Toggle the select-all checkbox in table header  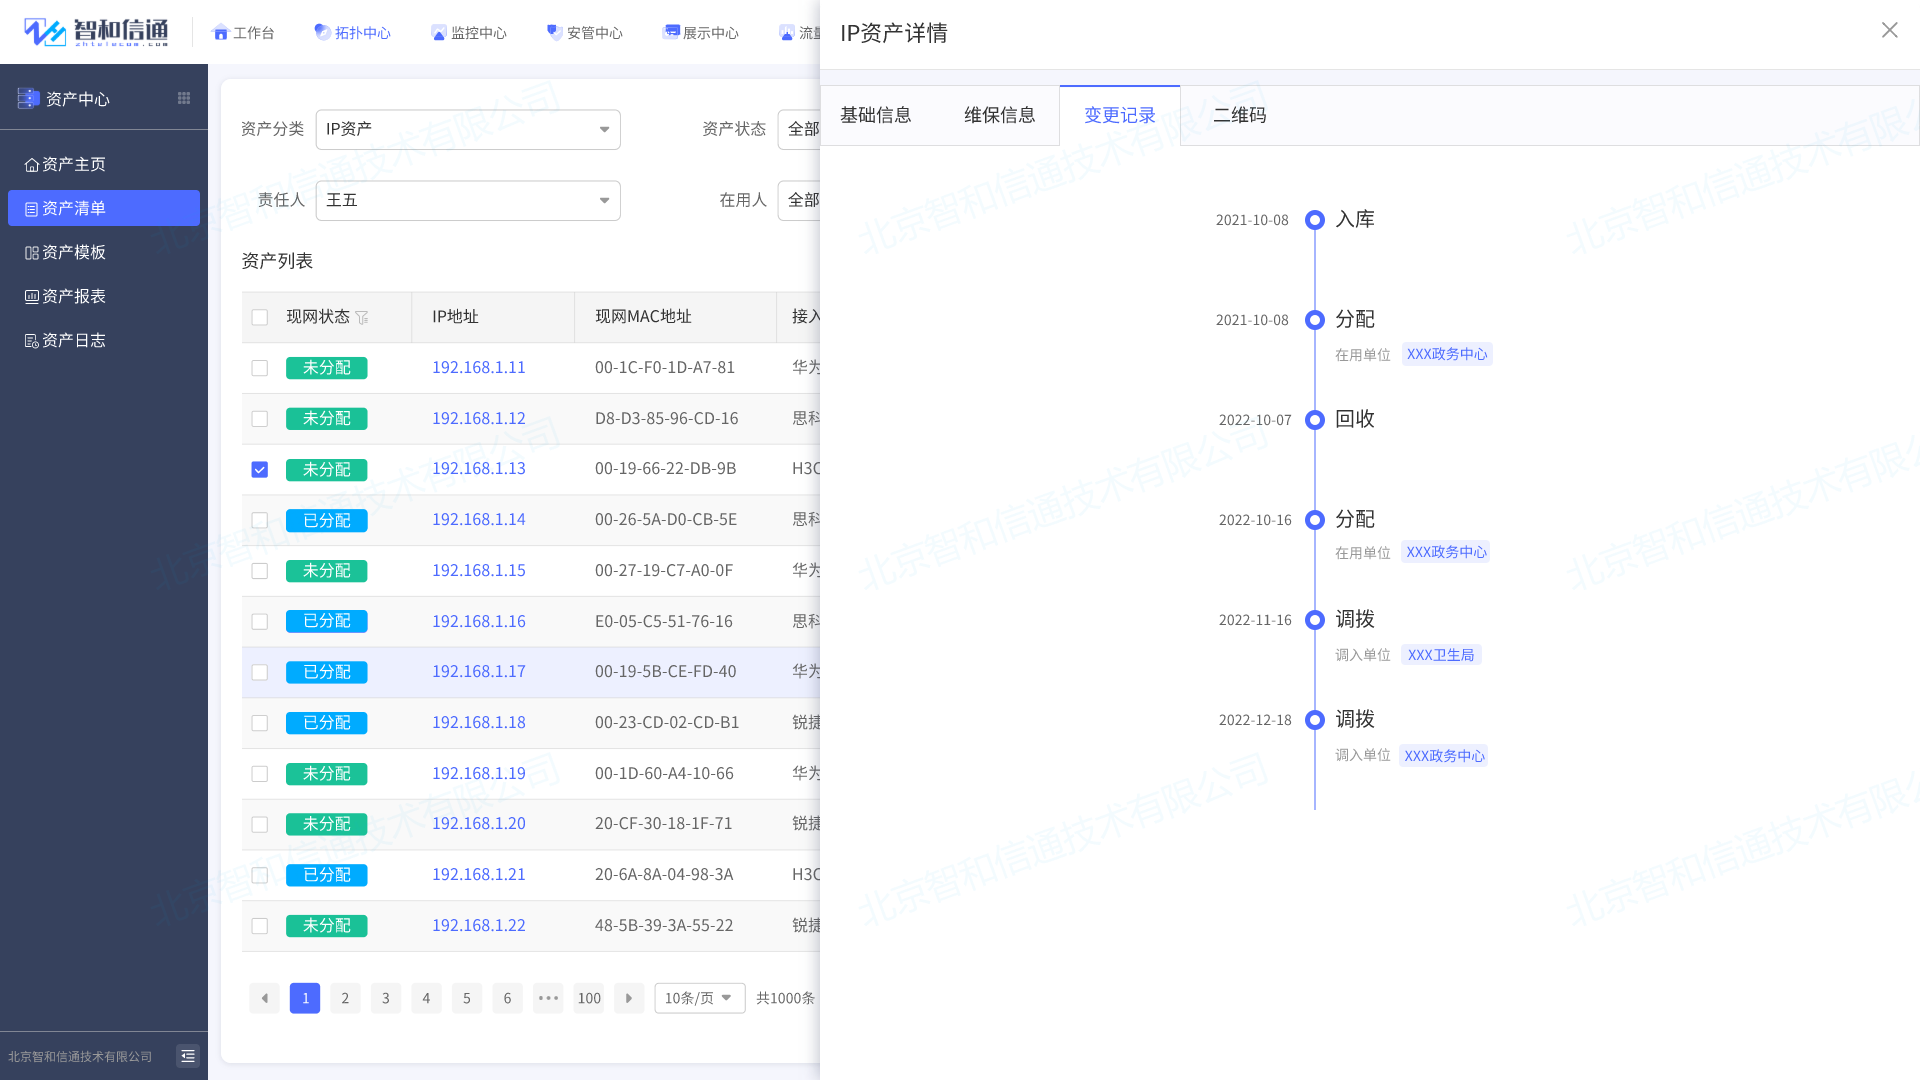(259, 317)
